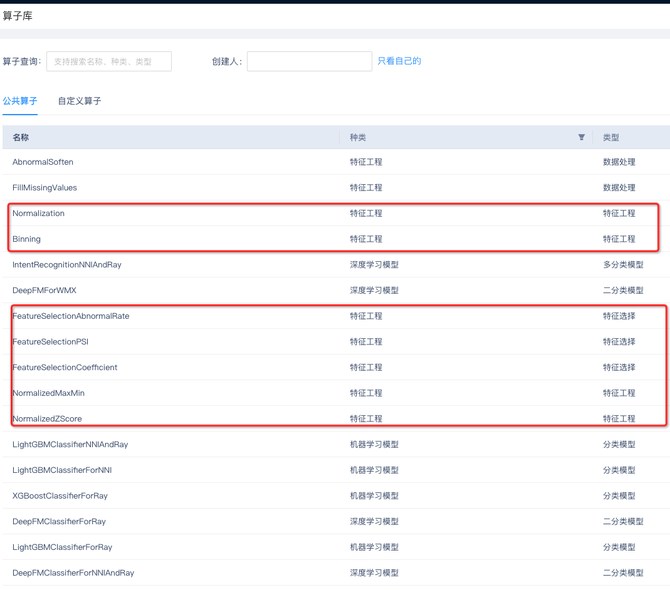The height and width of the screenshot is (590, 670).
Task: Click the Binning operator name
Action: (x=27, y=239)
